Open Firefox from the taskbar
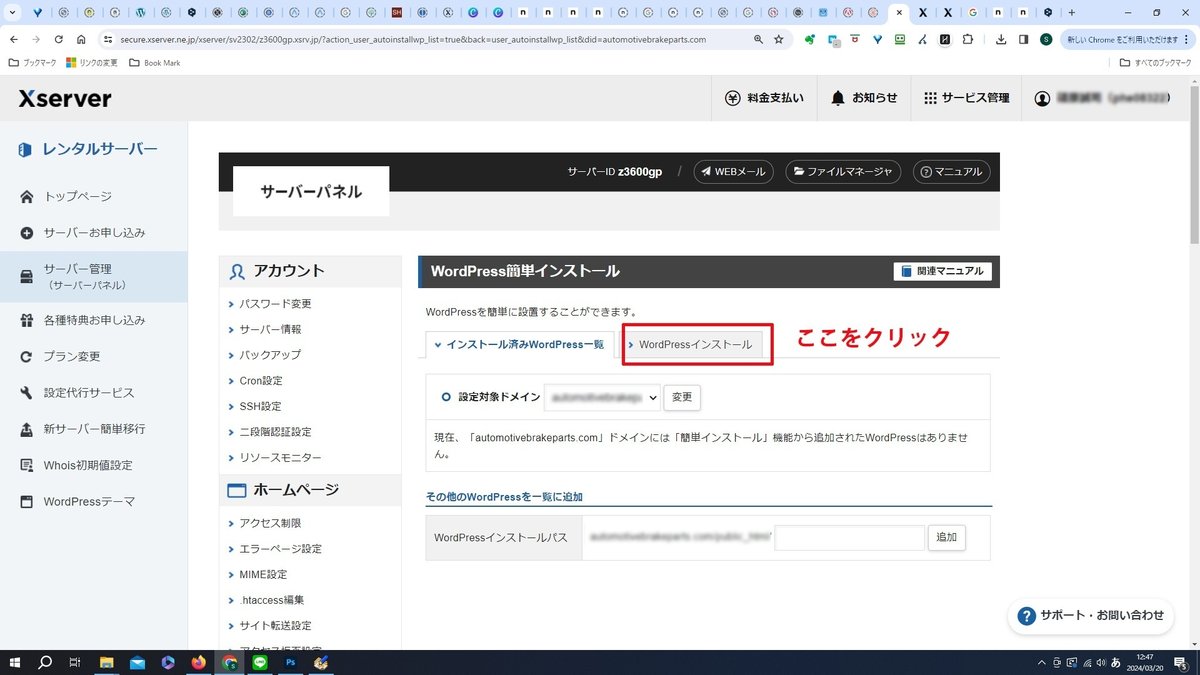 click(x=198, y=662)
